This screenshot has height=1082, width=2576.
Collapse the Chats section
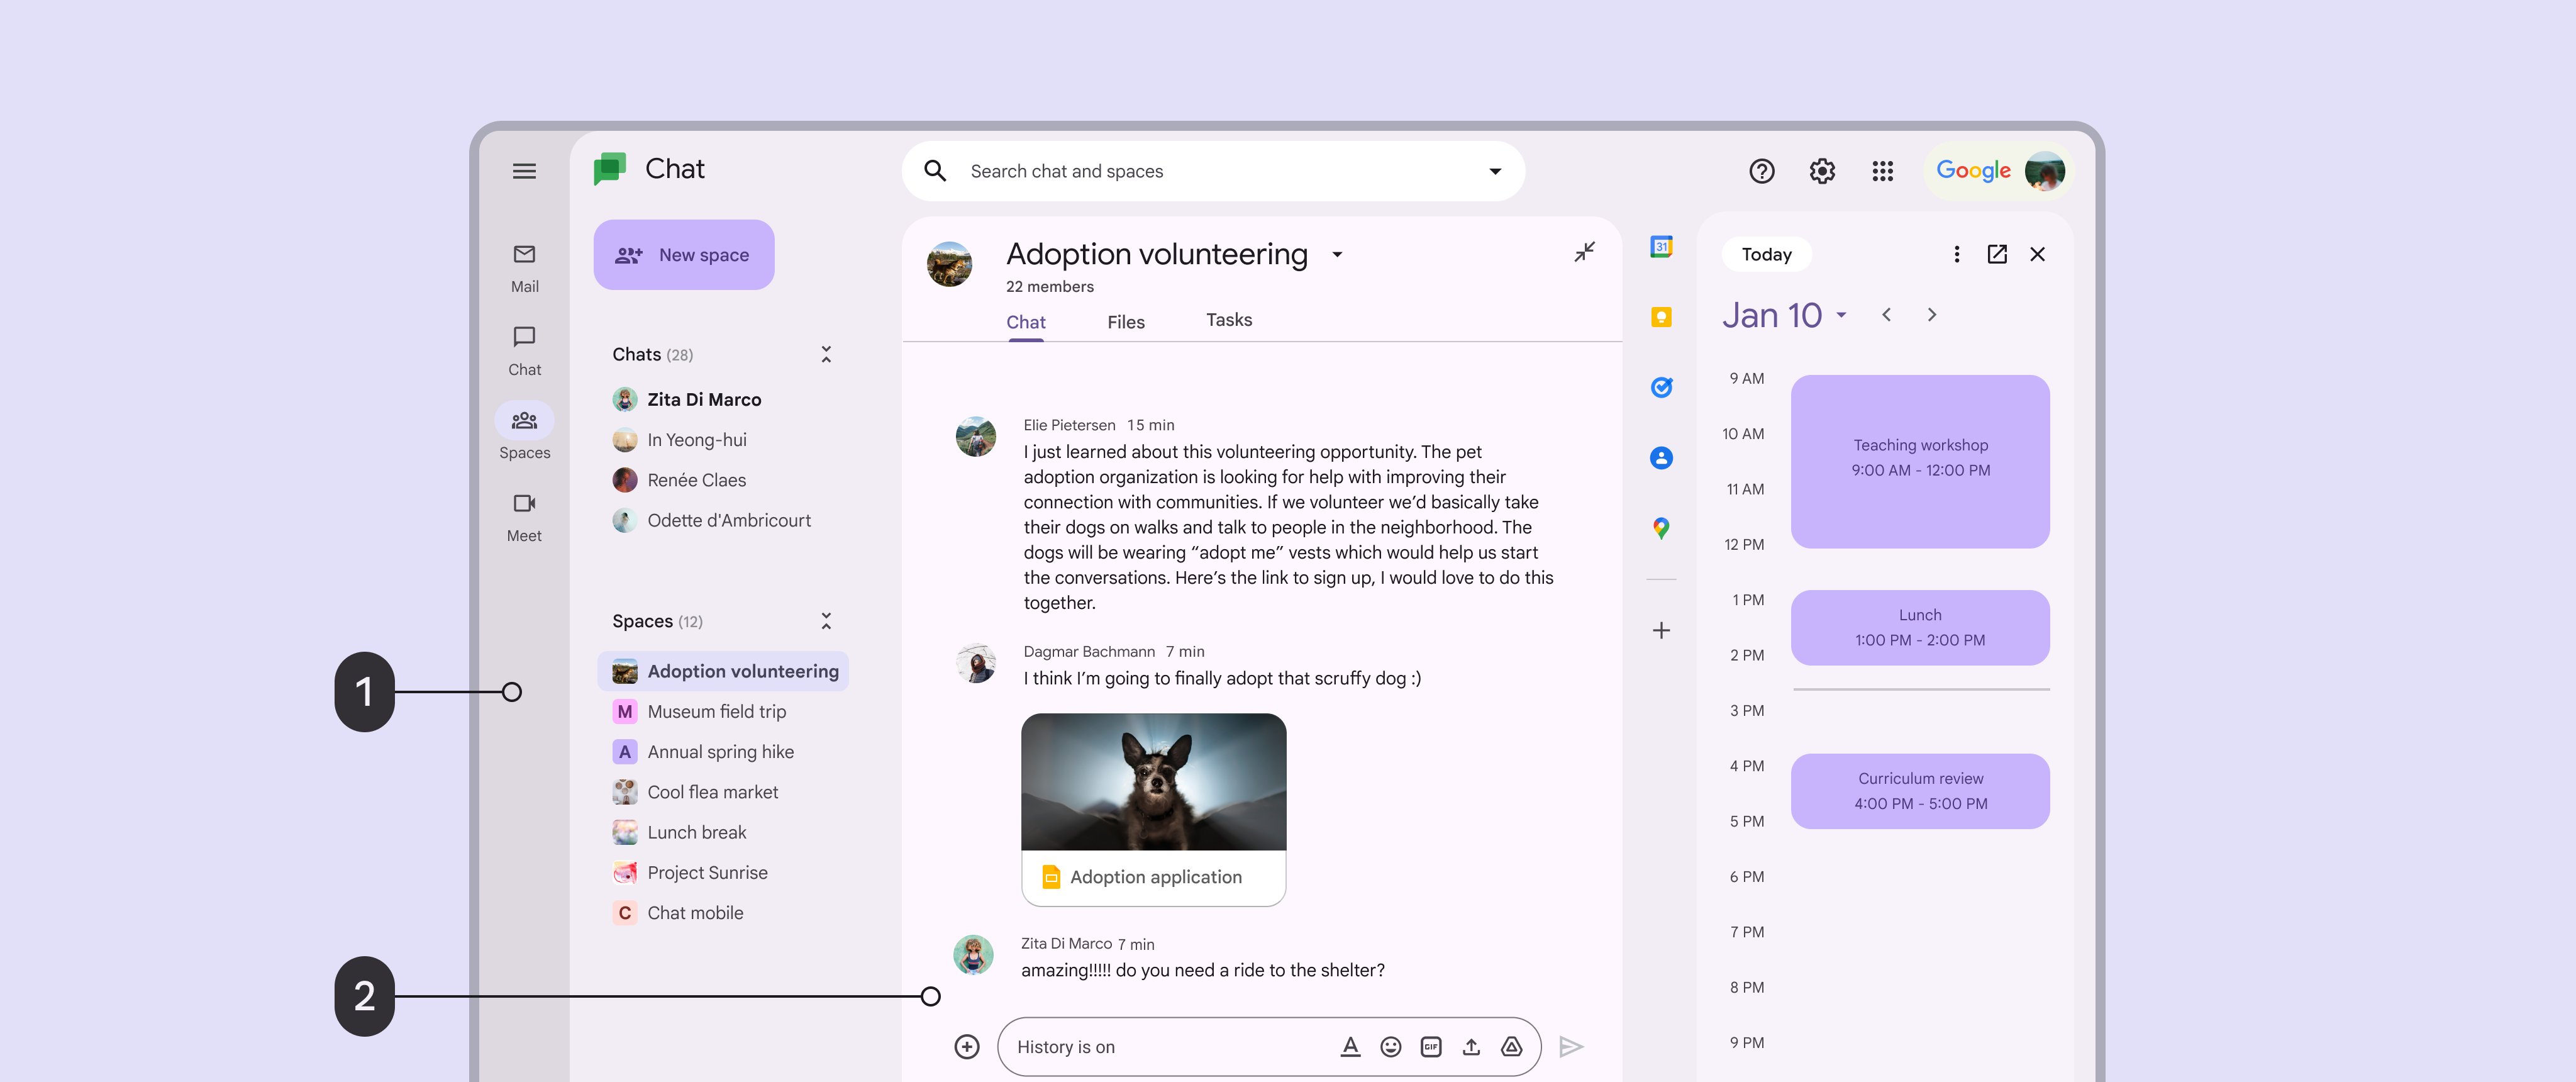826,354
